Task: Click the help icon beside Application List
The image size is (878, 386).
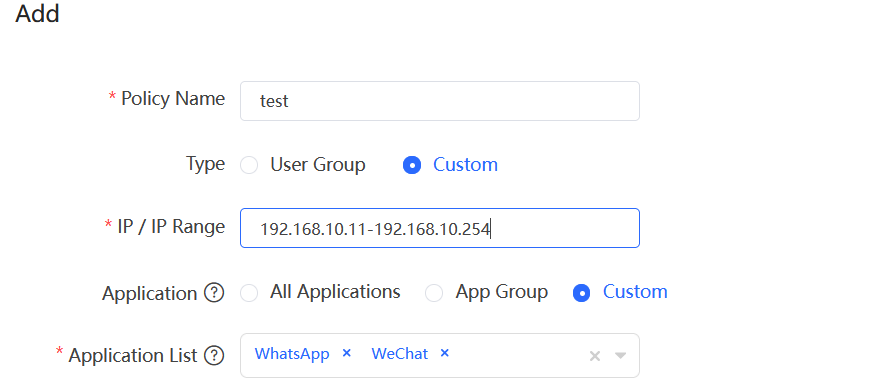Action: [x=214, y=355]
